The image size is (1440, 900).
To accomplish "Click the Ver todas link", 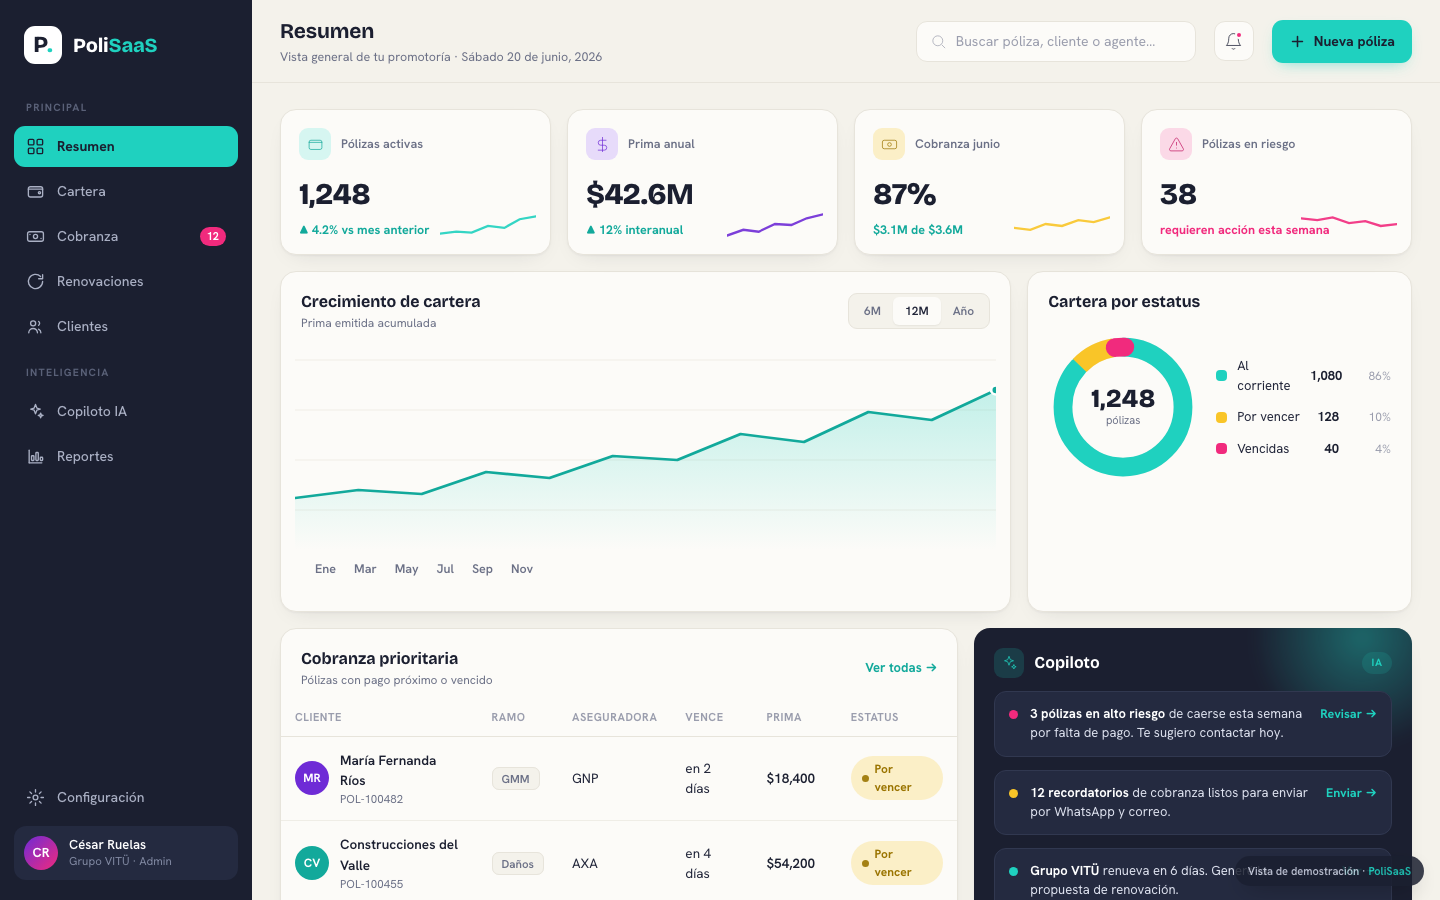I will [x=901, y=667].
